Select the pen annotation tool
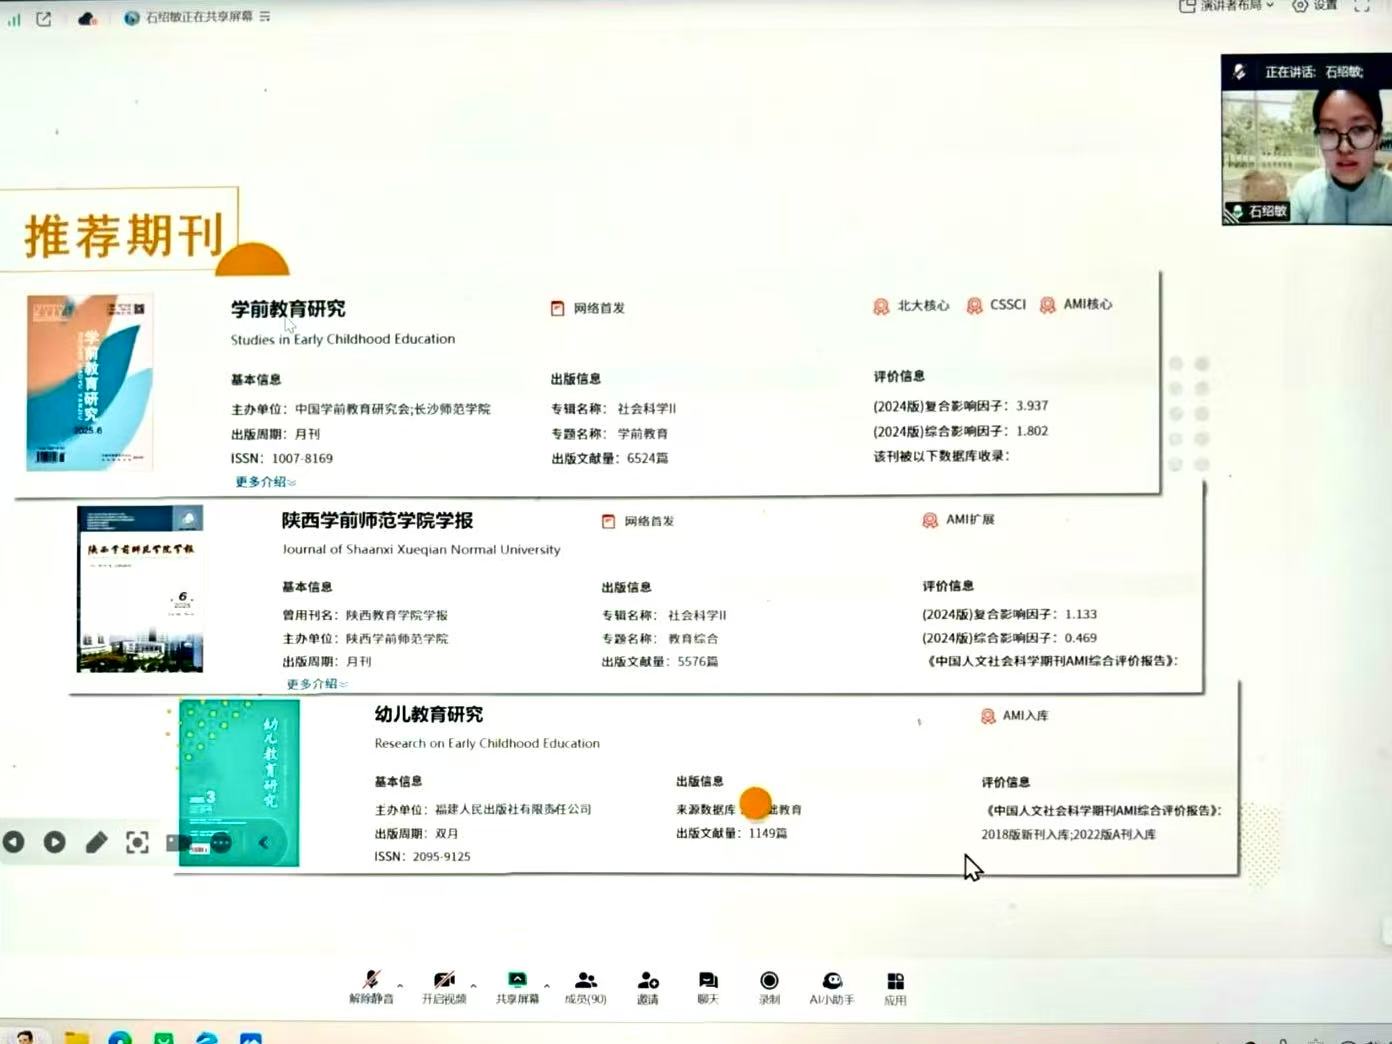The width and height of the screenshot is (1392, 1044). click(96, 842)
